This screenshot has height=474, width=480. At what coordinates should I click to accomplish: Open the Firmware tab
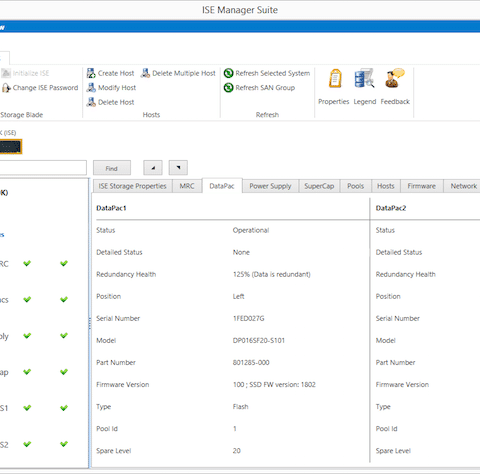click(x=422, y=186)
